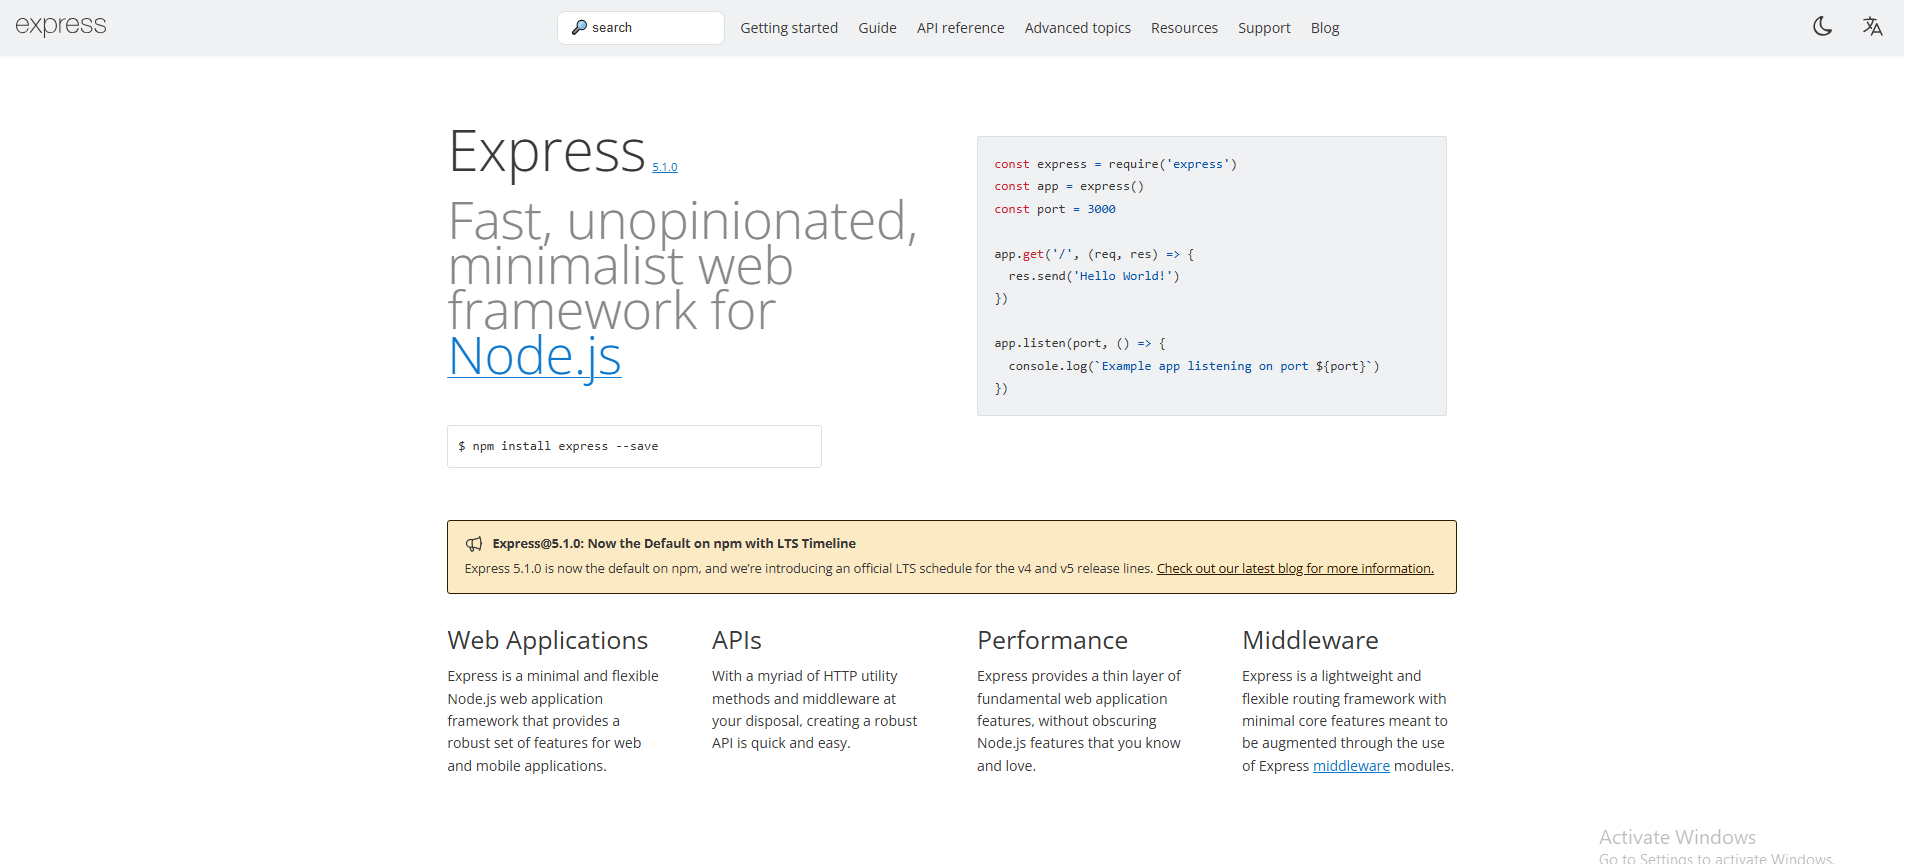Screen dimensions: 1905x864
Task: Click 'const port = 3000' code line
Action: coord(1055,209)
